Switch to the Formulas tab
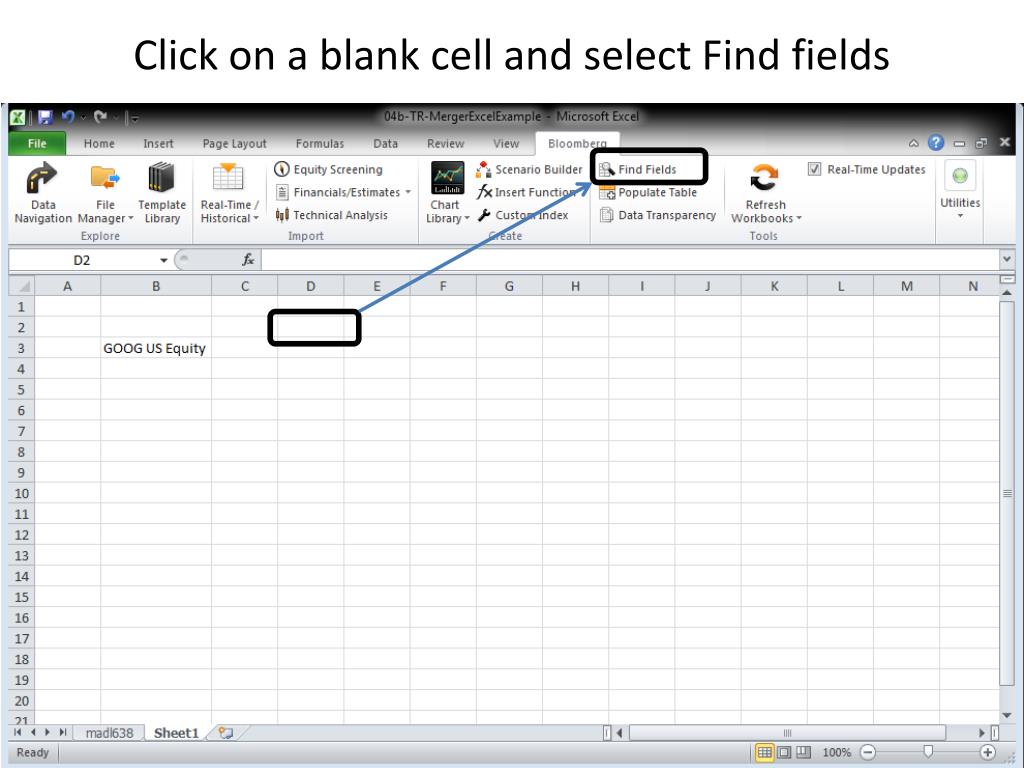The image size is (1024, 768). [319, 144]
